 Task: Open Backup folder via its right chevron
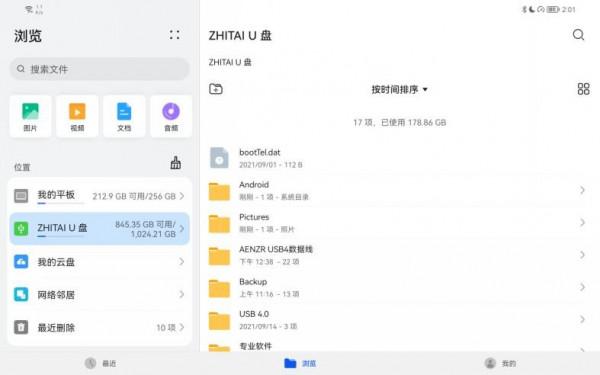pos(582,287)
